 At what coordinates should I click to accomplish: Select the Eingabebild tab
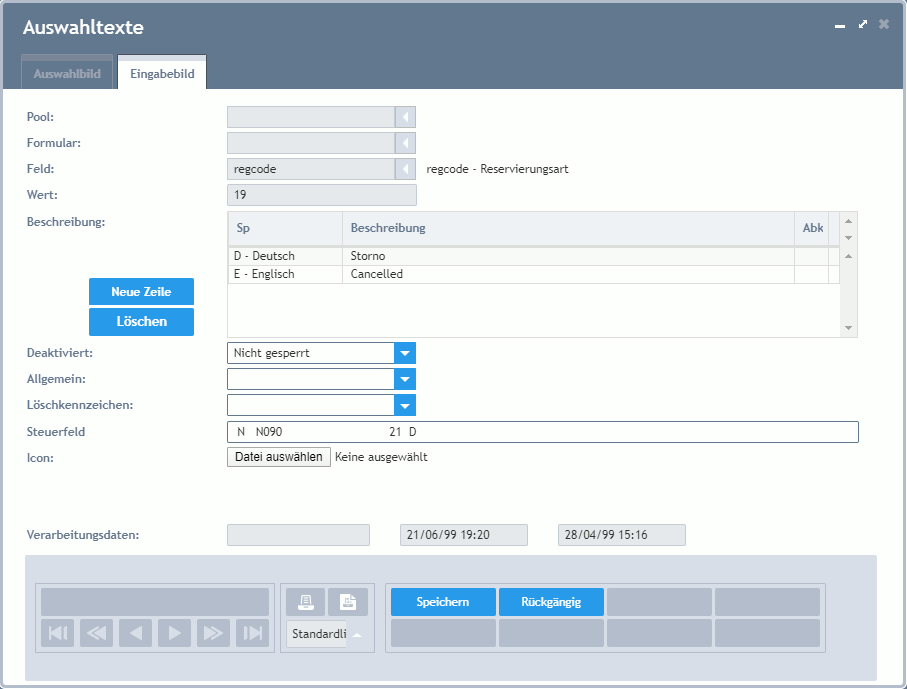click(162, 74)
